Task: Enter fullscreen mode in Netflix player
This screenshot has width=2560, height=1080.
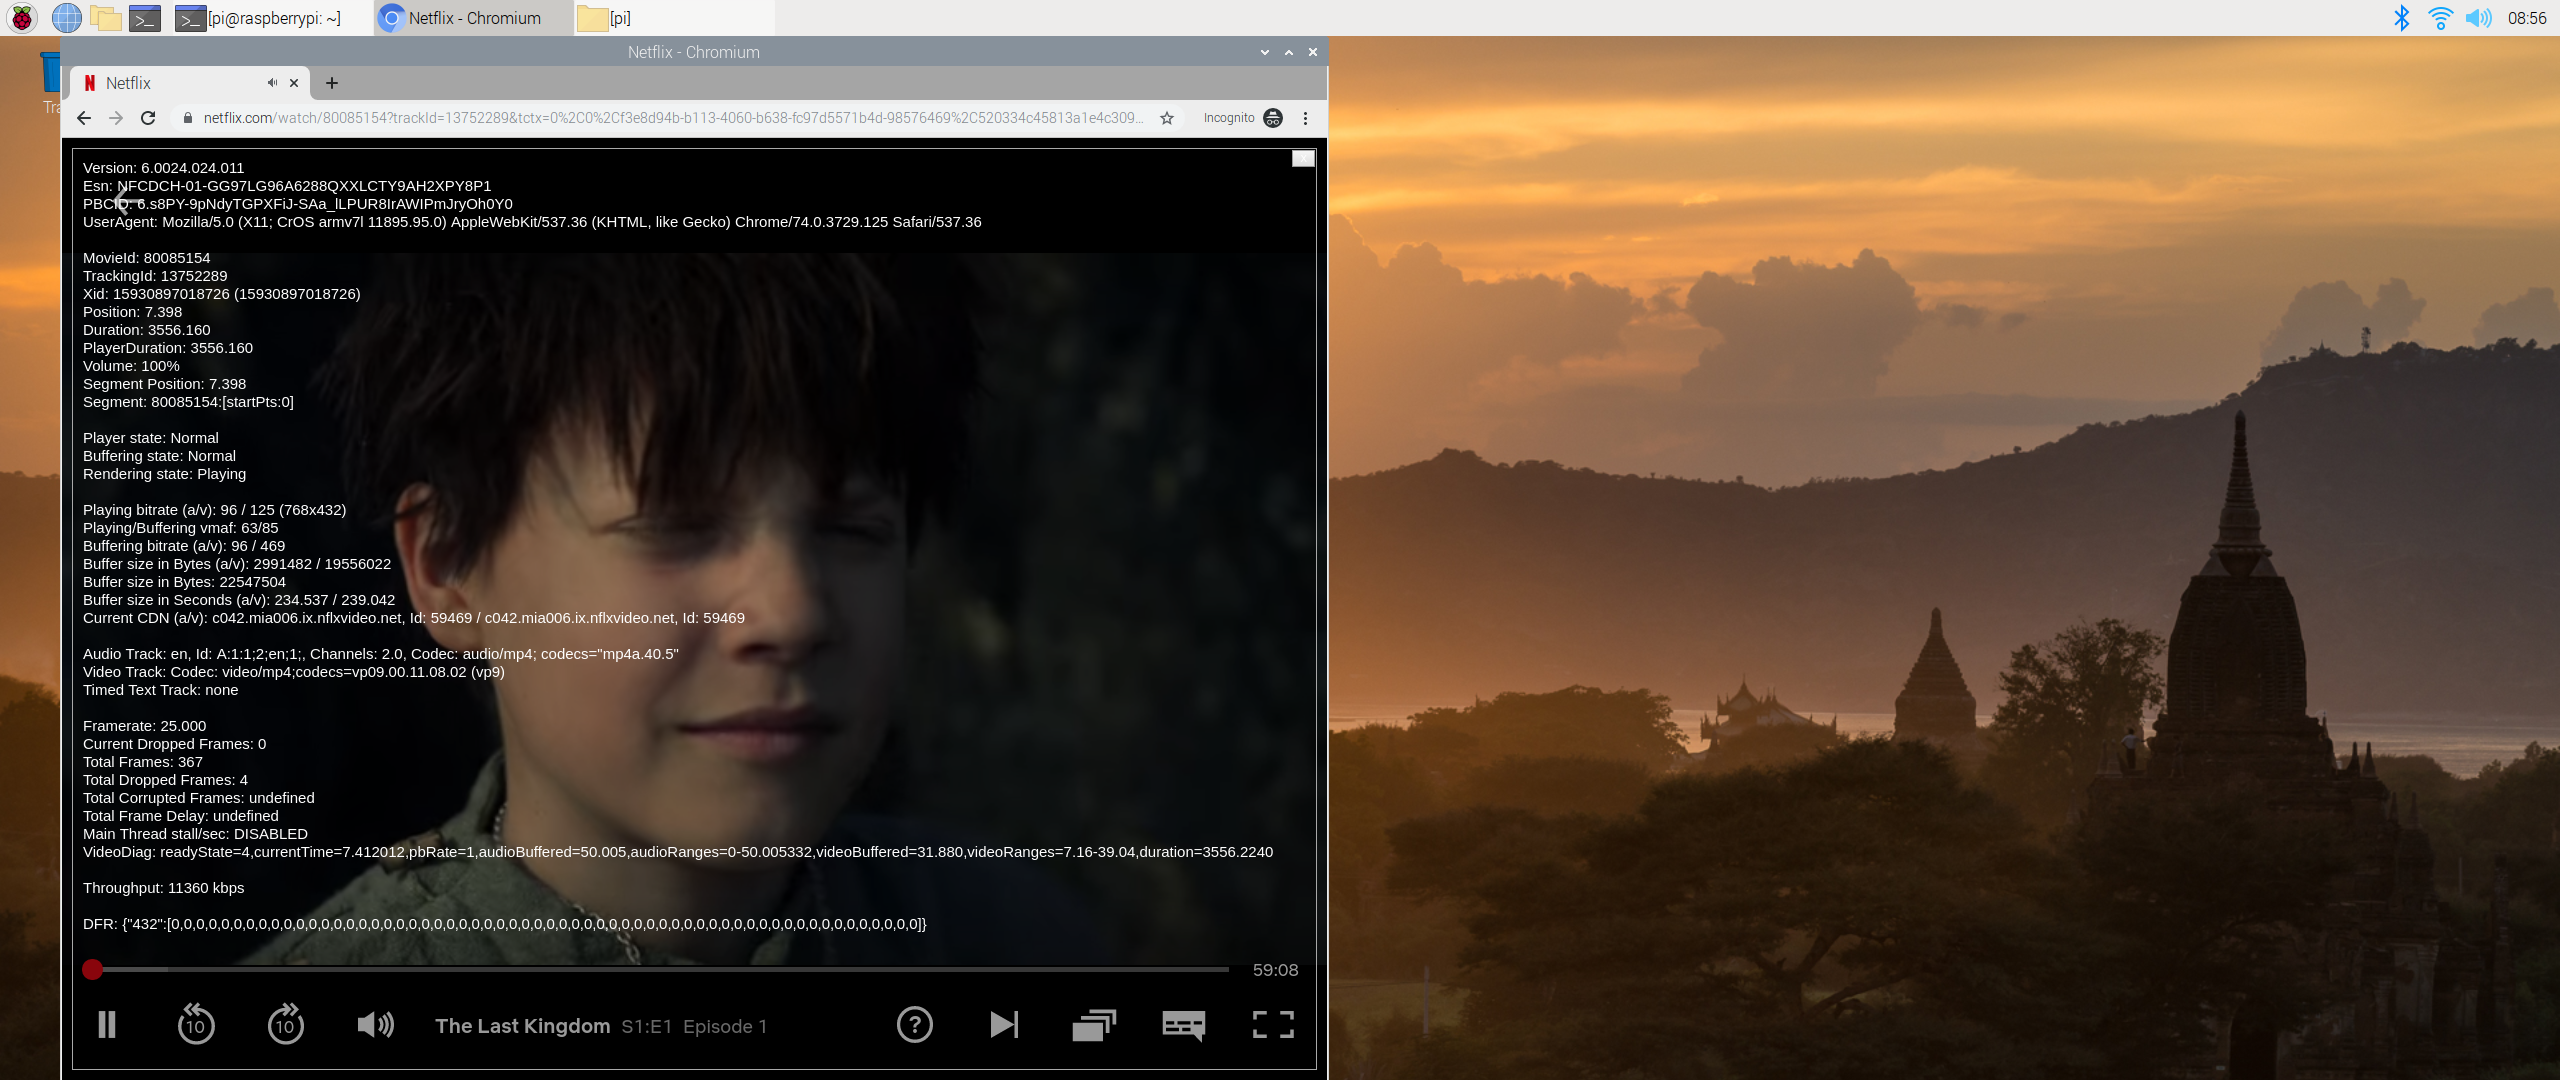Action: tap(1274, 1024)
